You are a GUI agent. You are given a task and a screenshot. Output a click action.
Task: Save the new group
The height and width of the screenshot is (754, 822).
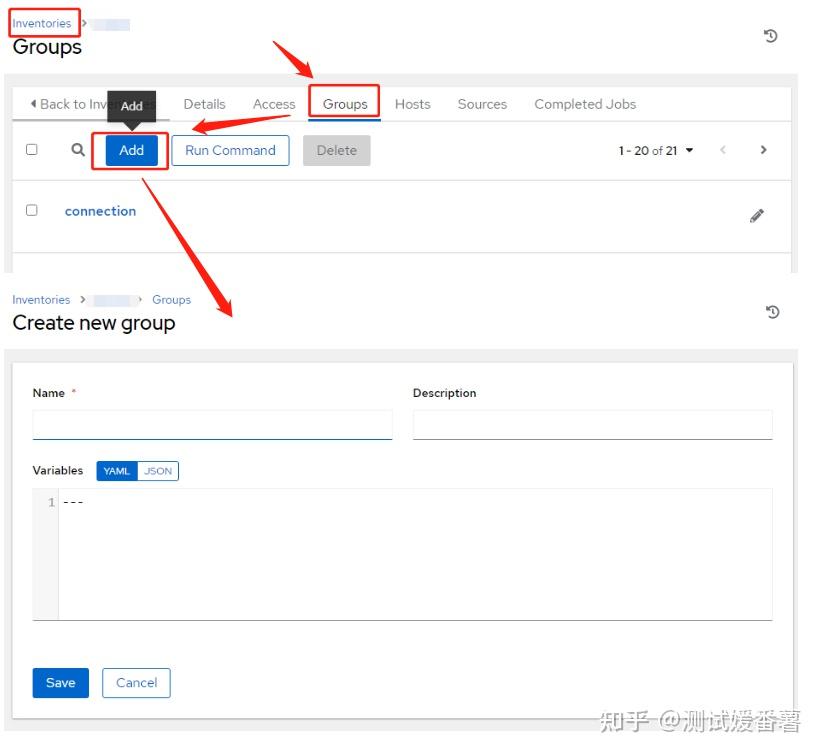click(60, 683)
